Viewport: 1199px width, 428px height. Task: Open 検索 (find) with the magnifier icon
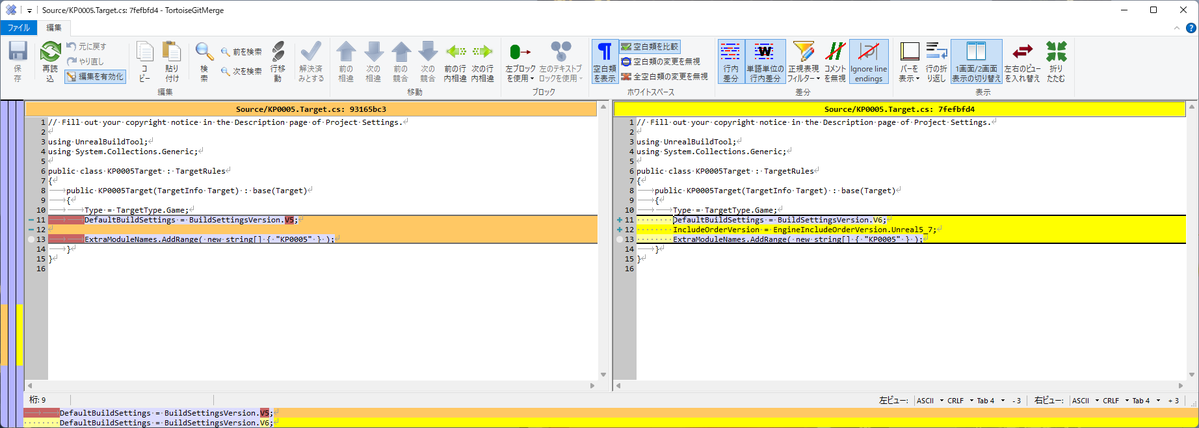204,58
